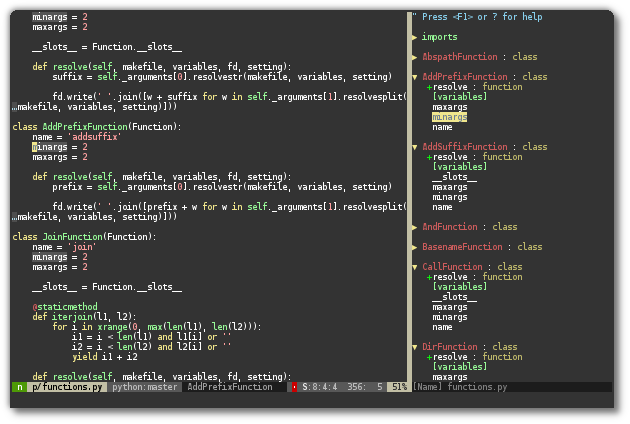The height and width of the screenshot is (424, 630).
Task: Select __slots__ under CallFunction
Action: [454, 297]
